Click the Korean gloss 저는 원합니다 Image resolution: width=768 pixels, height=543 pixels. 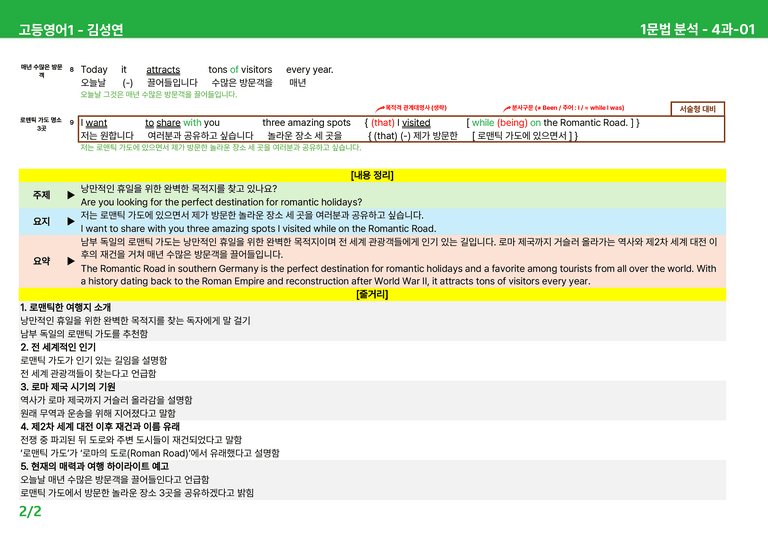tap(107, 135)
